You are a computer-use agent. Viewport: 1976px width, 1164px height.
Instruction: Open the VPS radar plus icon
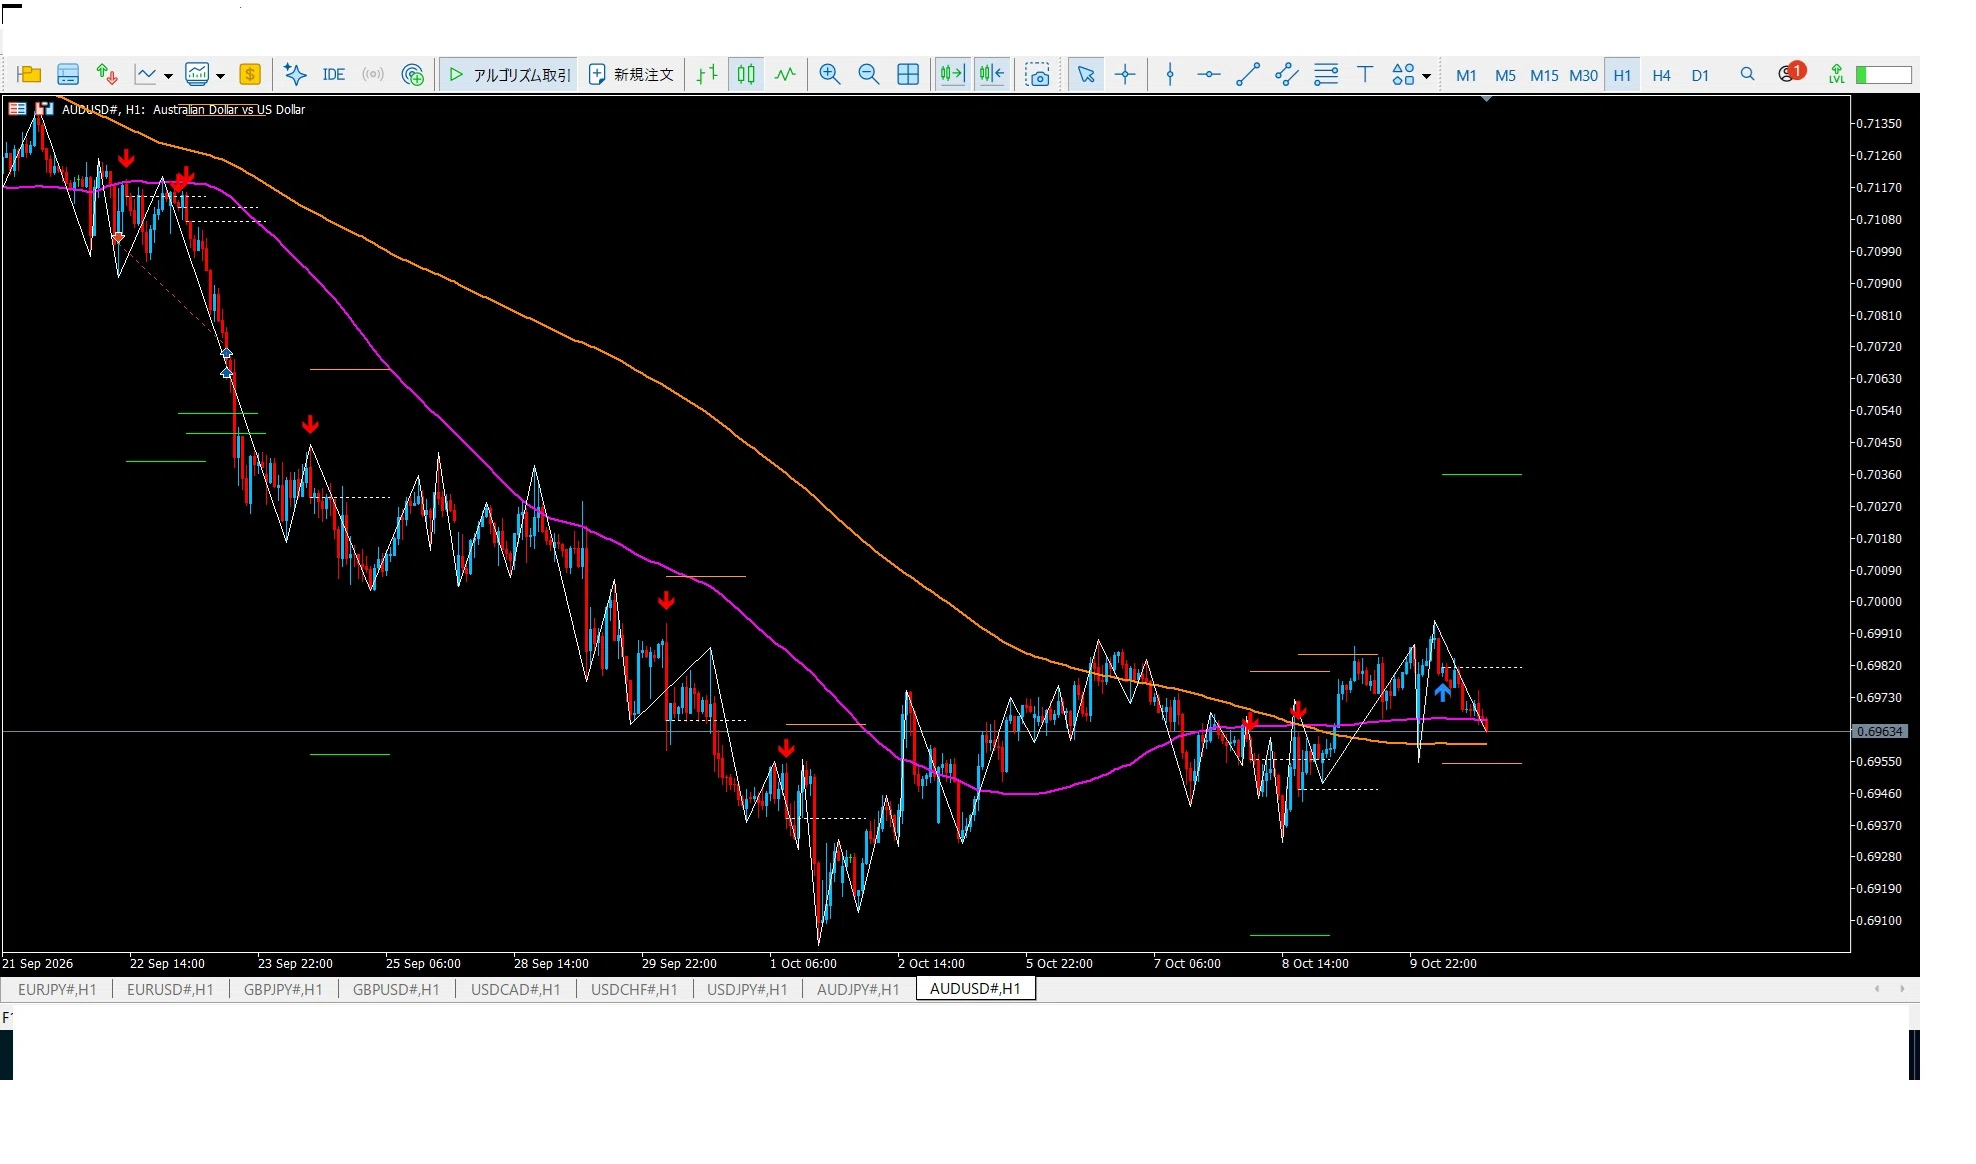click(413, 74)
